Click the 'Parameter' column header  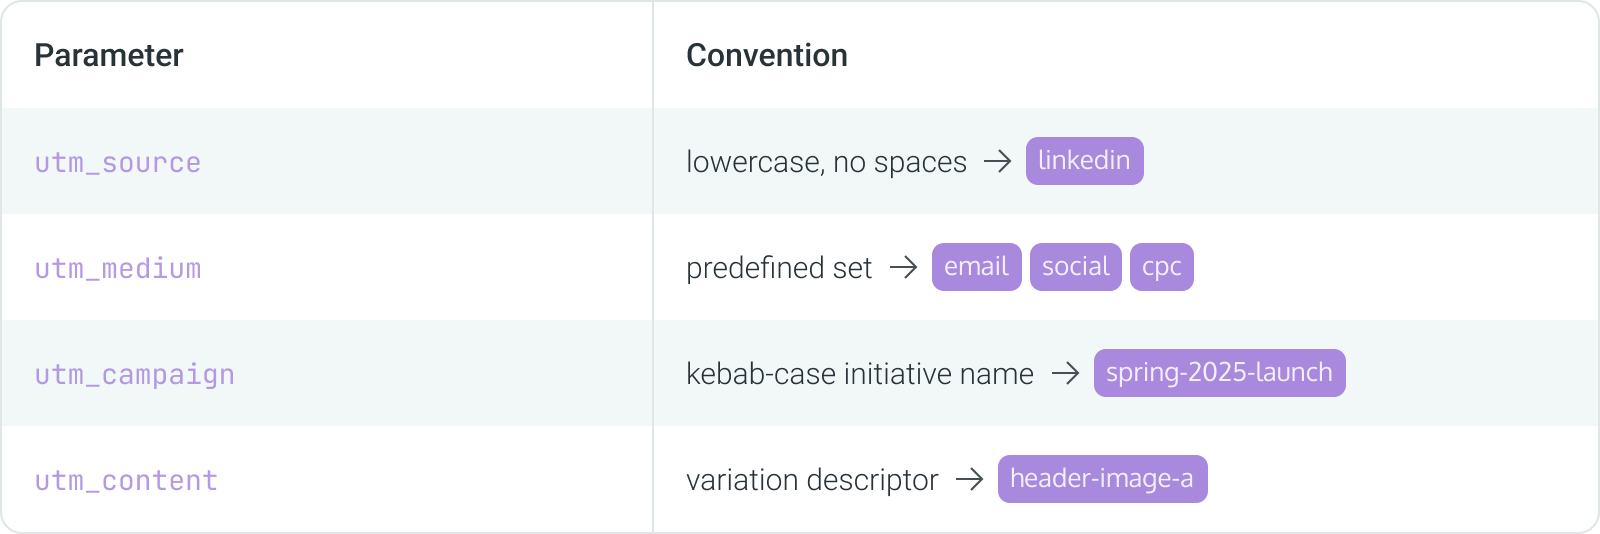point(109,55)
